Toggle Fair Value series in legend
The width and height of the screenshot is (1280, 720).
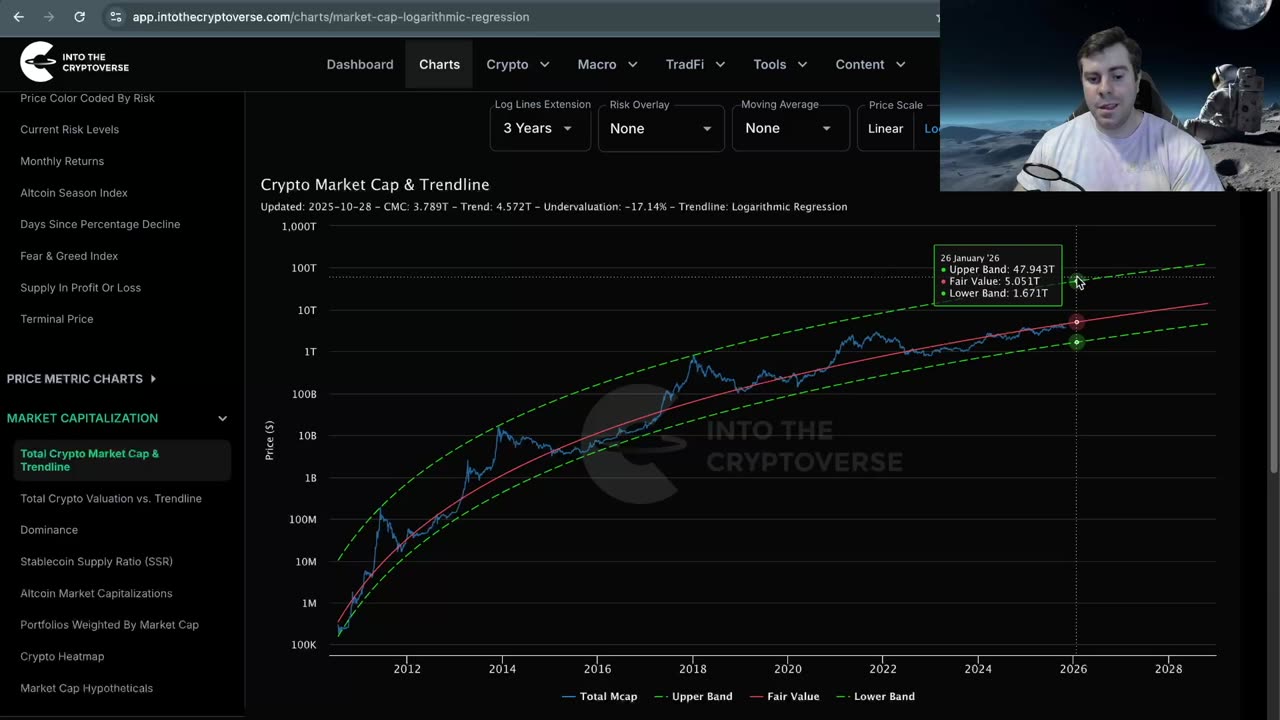[784, 696]
